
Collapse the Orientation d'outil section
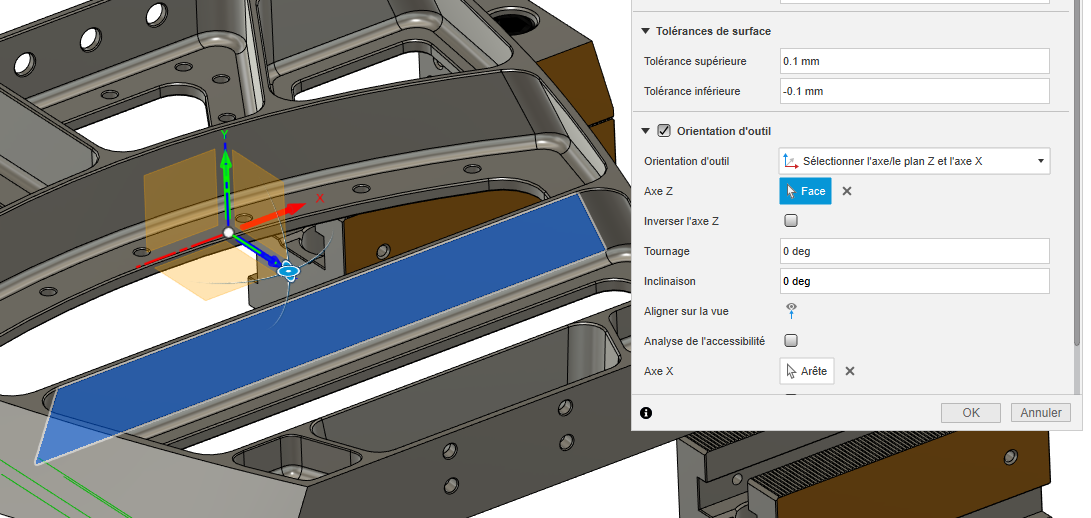646,131
